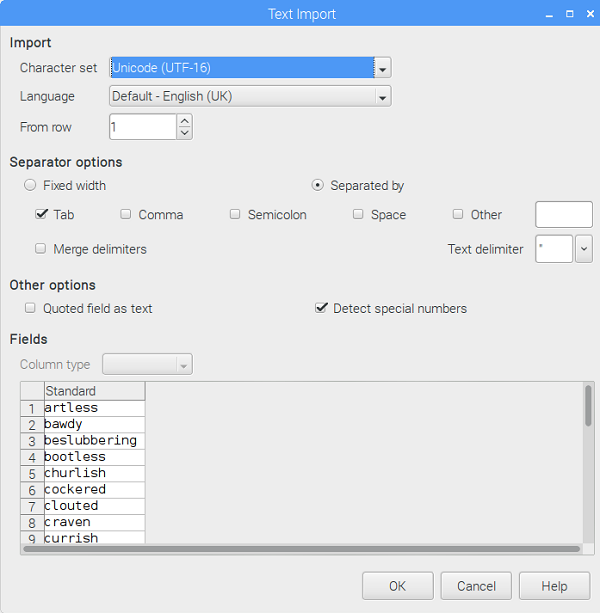The width and height of the screenshot is (600, 613).
Task: Click the Other separator text box
Action: click(x=564, y=214)
